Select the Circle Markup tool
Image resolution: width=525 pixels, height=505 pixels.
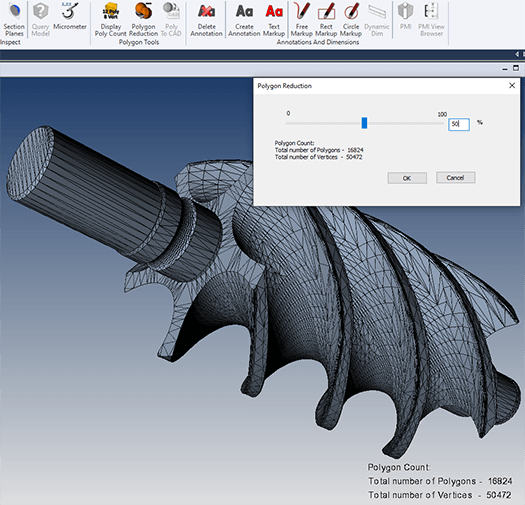pos(351,19)
